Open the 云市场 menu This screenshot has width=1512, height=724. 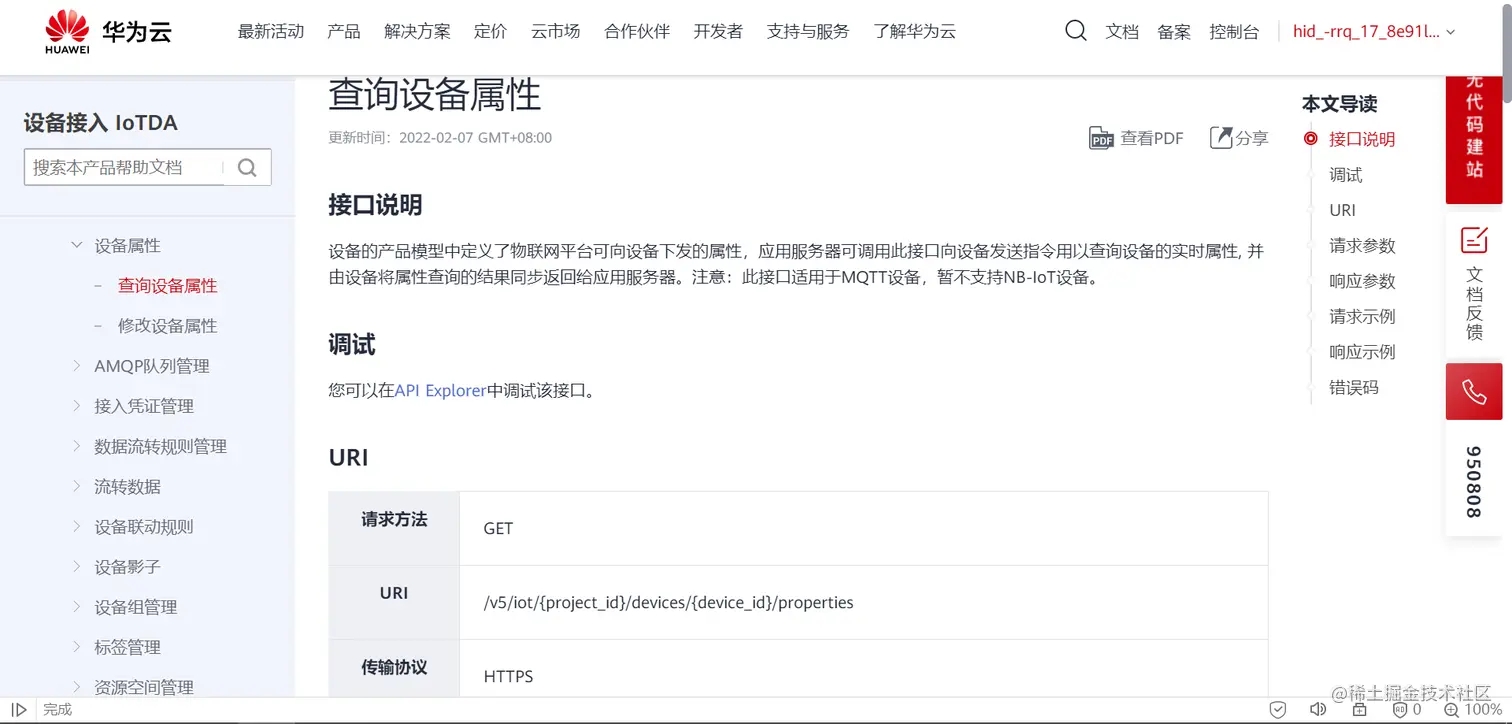tap(556, 32)
